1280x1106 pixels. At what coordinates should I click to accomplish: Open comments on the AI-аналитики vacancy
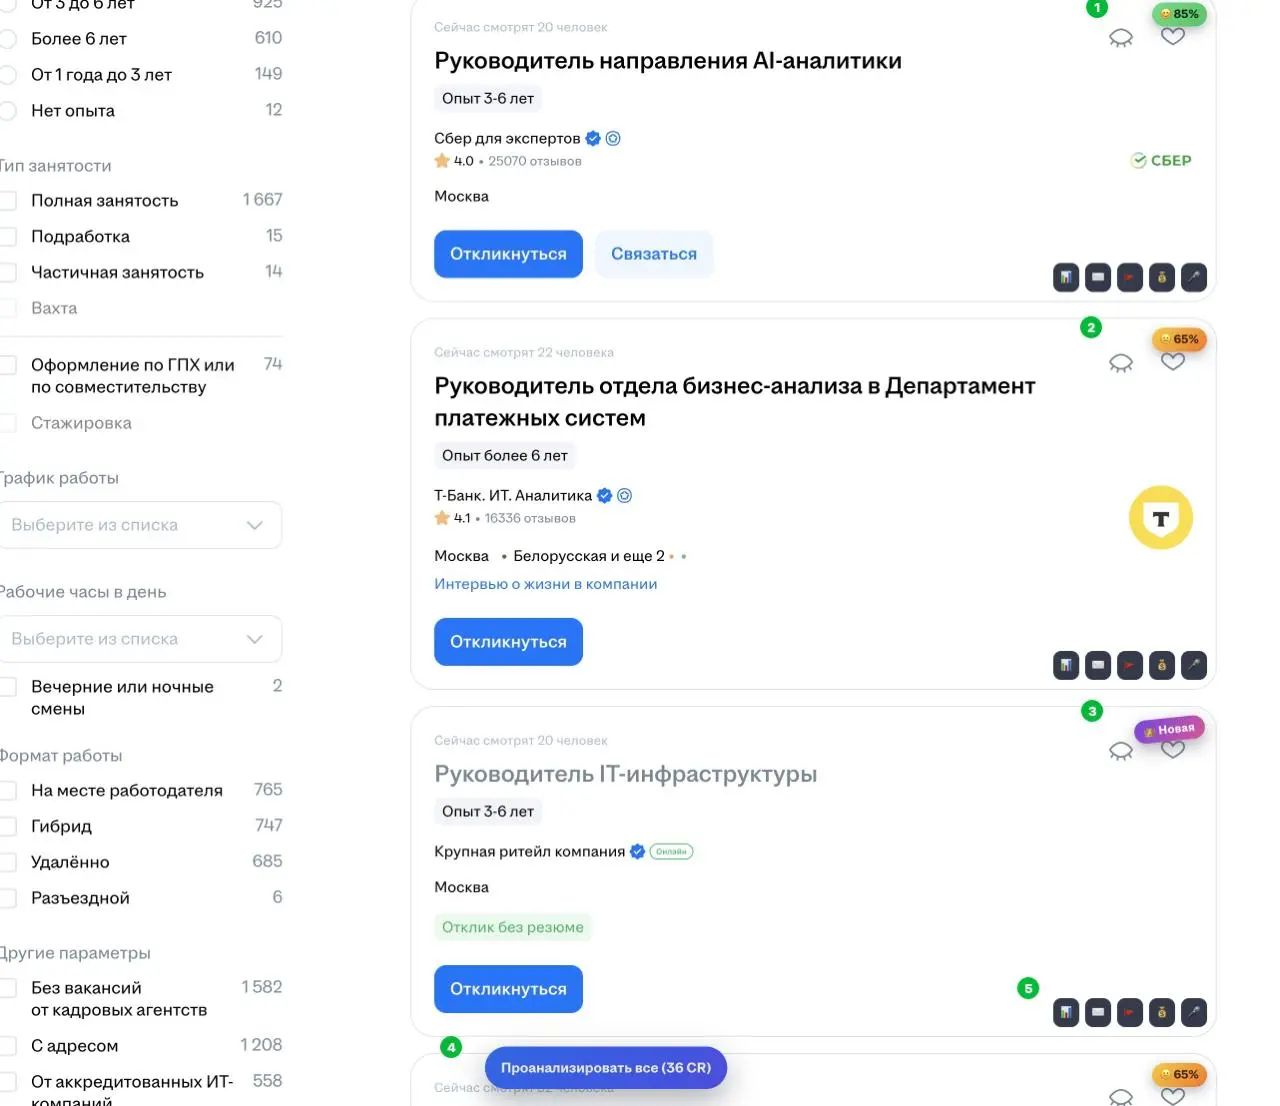point(1121,37)
